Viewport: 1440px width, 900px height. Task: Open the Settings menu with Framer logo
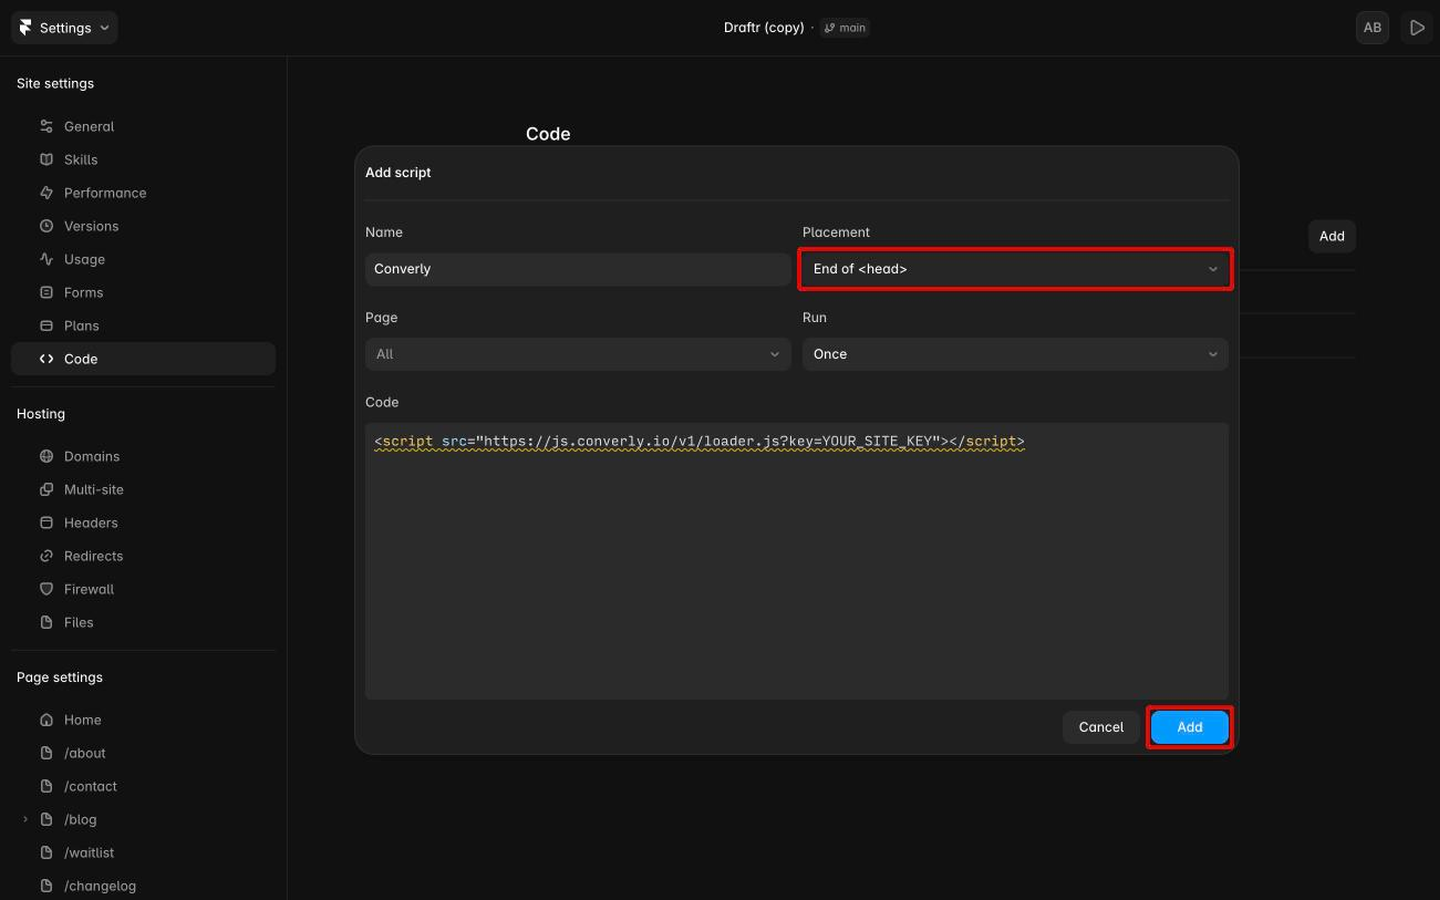(x=64, y=28)
